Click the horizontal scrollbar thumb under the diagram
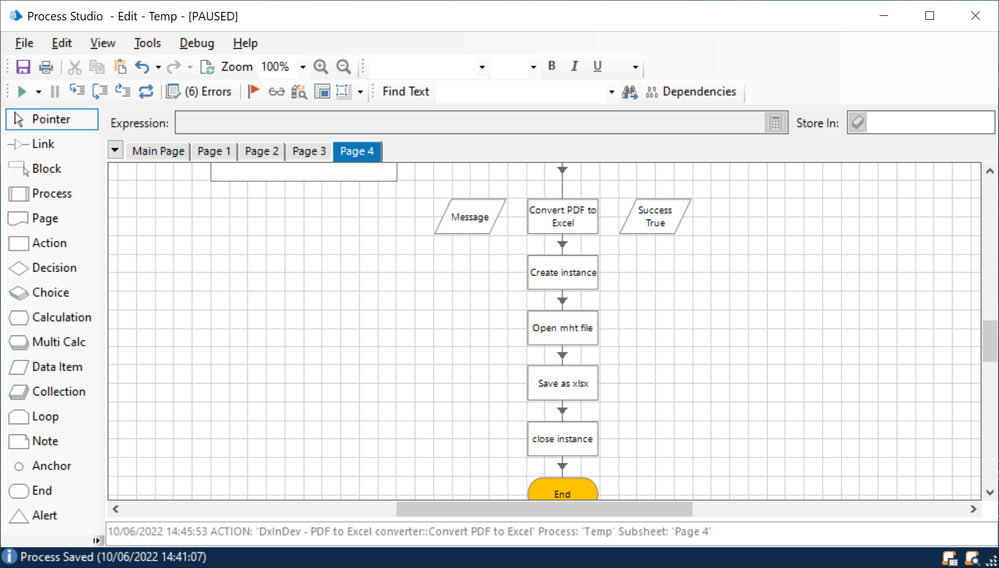This screenshot has width=999, height=568. click(544, 509)
